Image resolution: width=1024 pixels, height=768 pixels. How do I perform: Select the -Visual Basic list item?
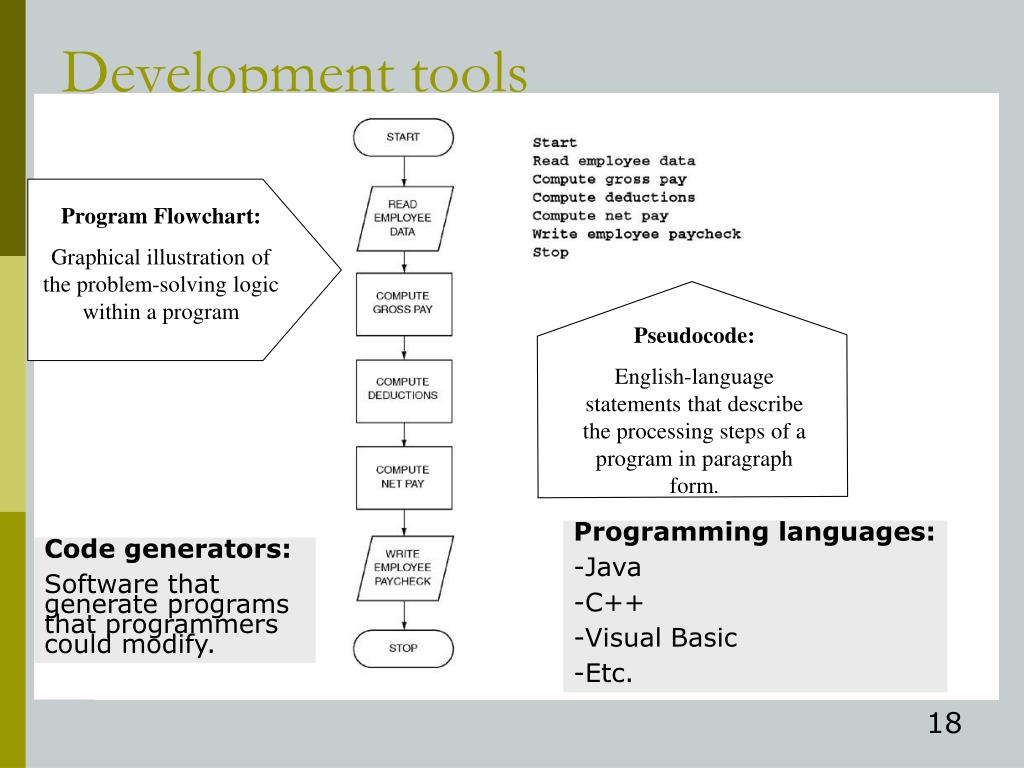pos(656,637)
